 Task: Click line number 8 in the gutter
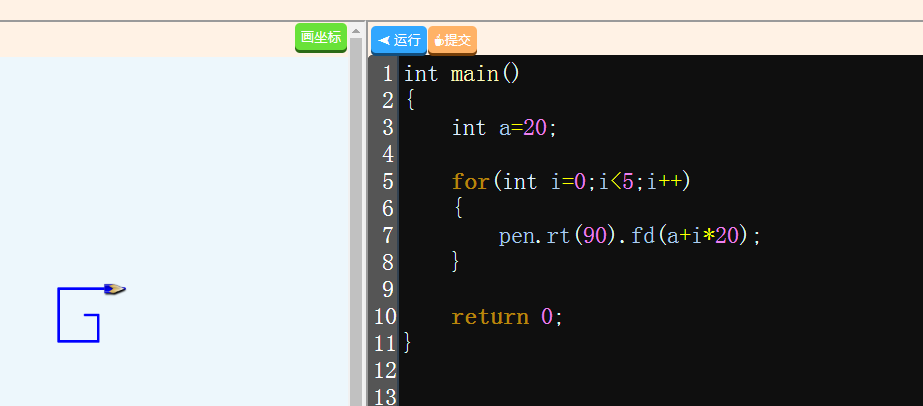387,263
